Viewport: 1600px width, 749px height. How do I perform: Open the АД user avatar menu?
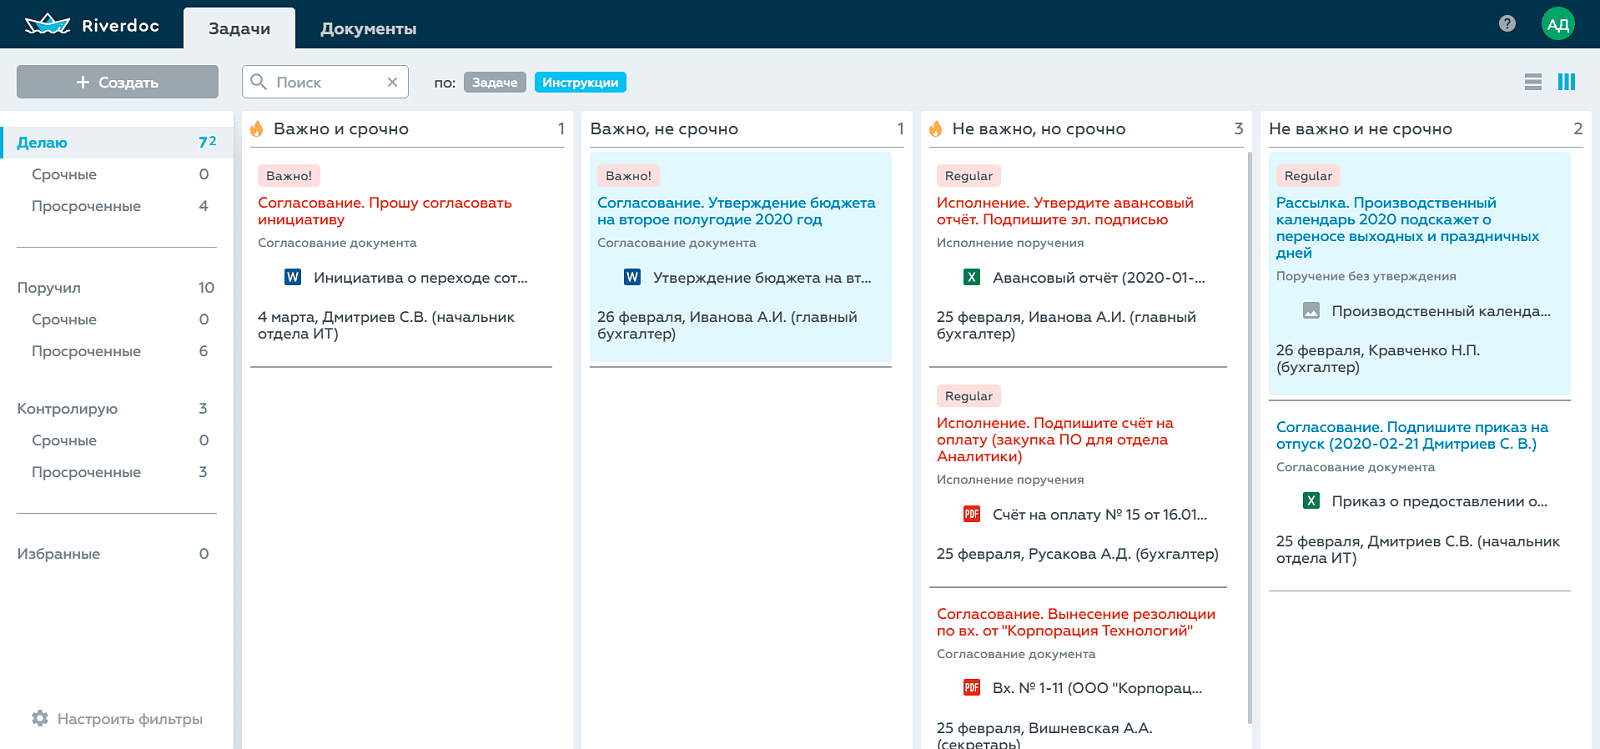point(1558,24)
